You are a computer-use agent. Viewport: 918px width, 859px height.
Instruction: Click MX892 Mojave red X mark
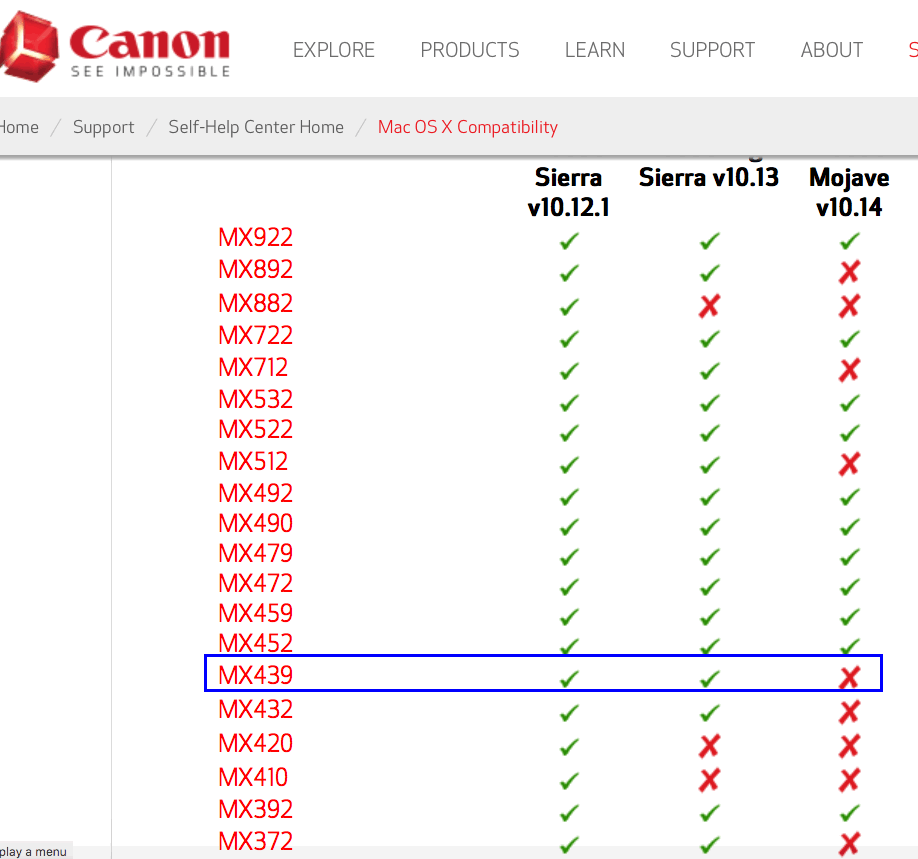pos(850,272)
